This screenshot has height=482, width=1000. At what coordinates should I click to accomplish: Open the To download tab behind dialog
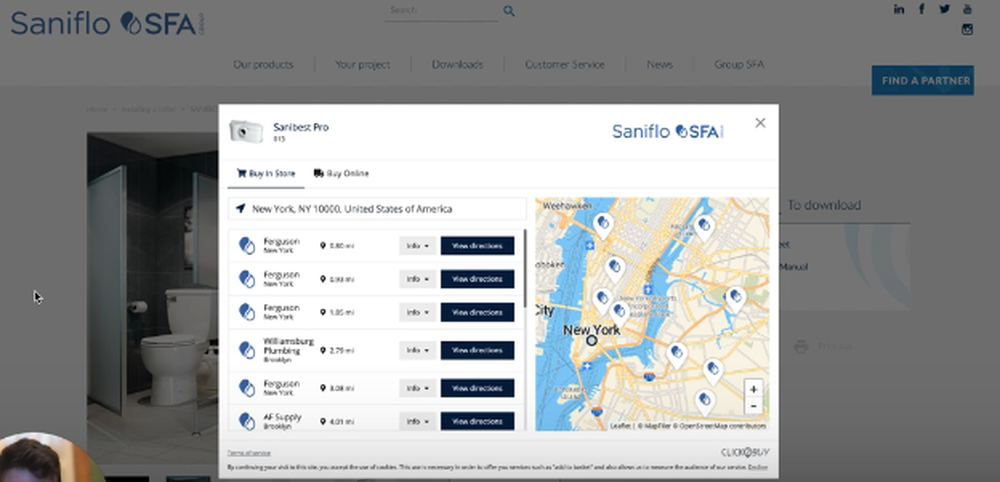click(824, 205)
